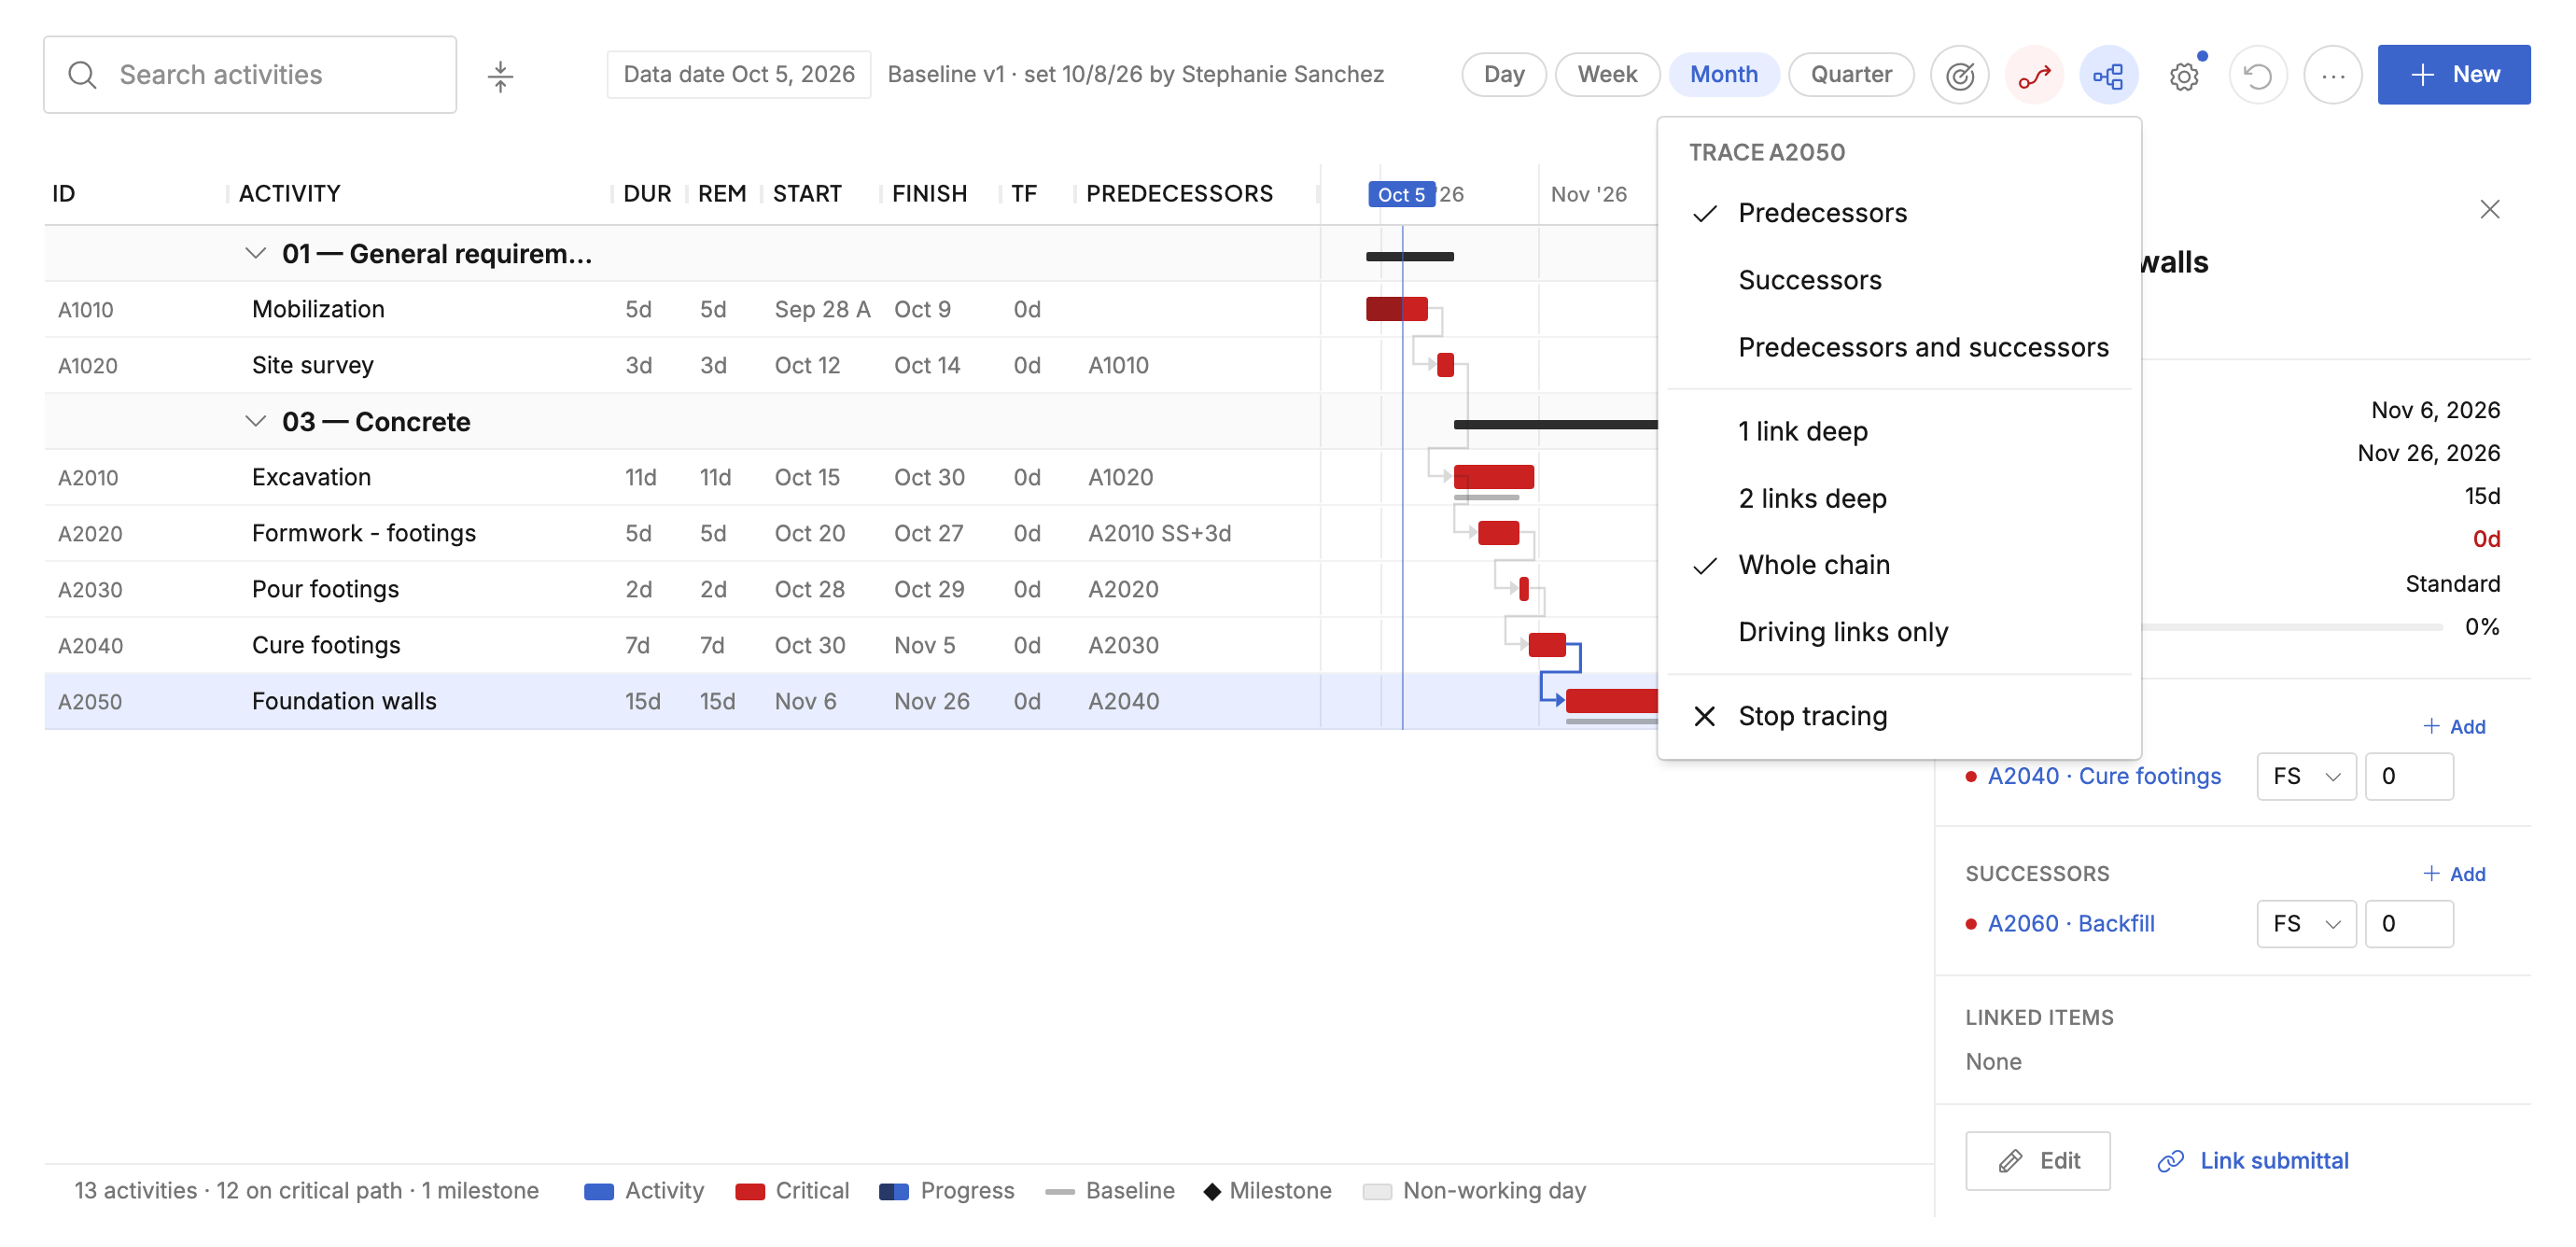Click the plus icon in the New button
Screen dimensions: 2576x1247
(2421, 75)
